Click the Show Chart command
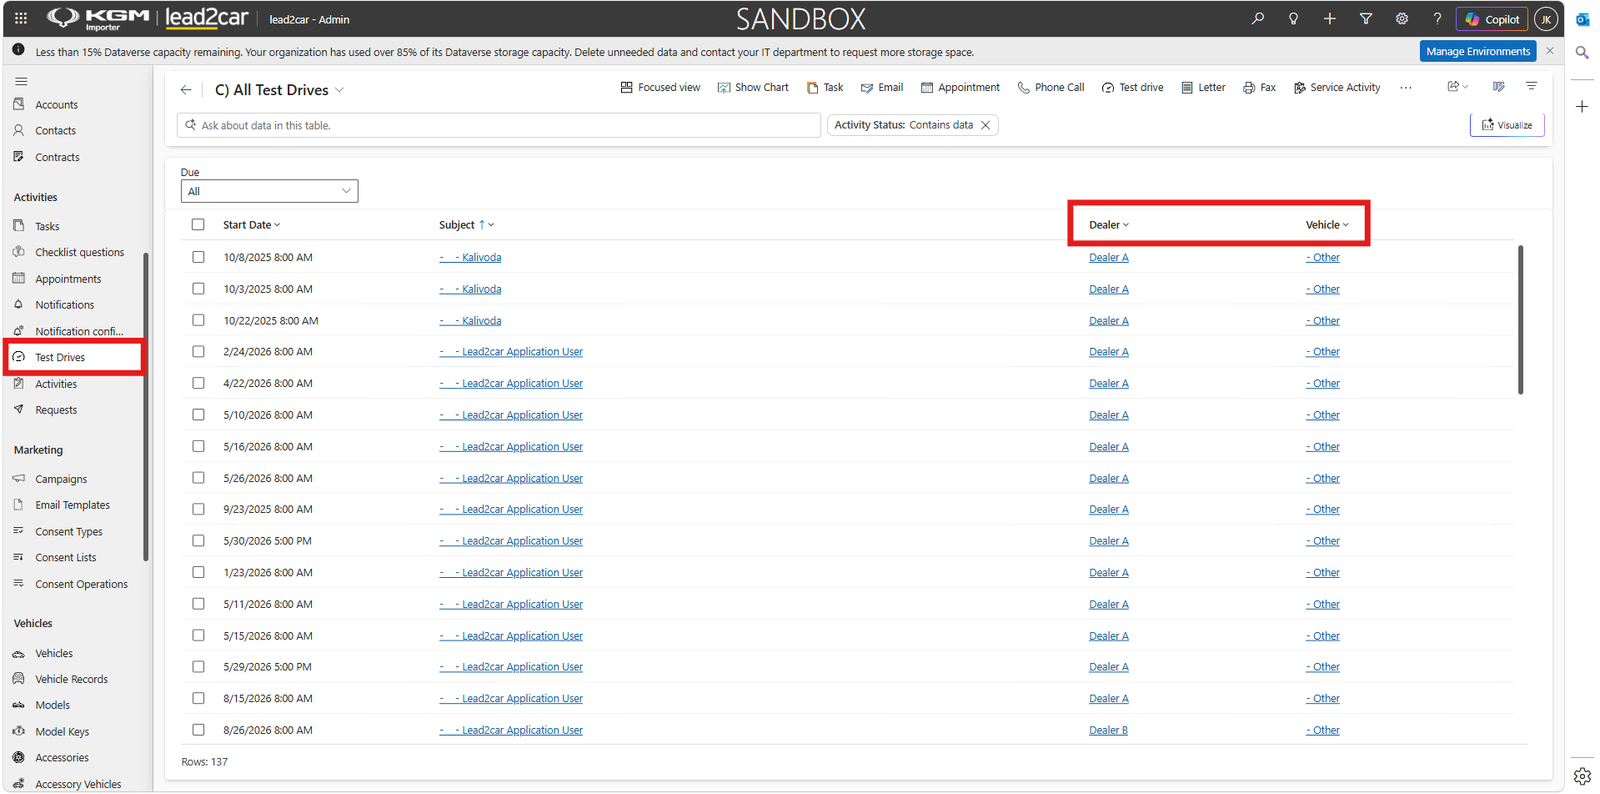 click(753, 88)
